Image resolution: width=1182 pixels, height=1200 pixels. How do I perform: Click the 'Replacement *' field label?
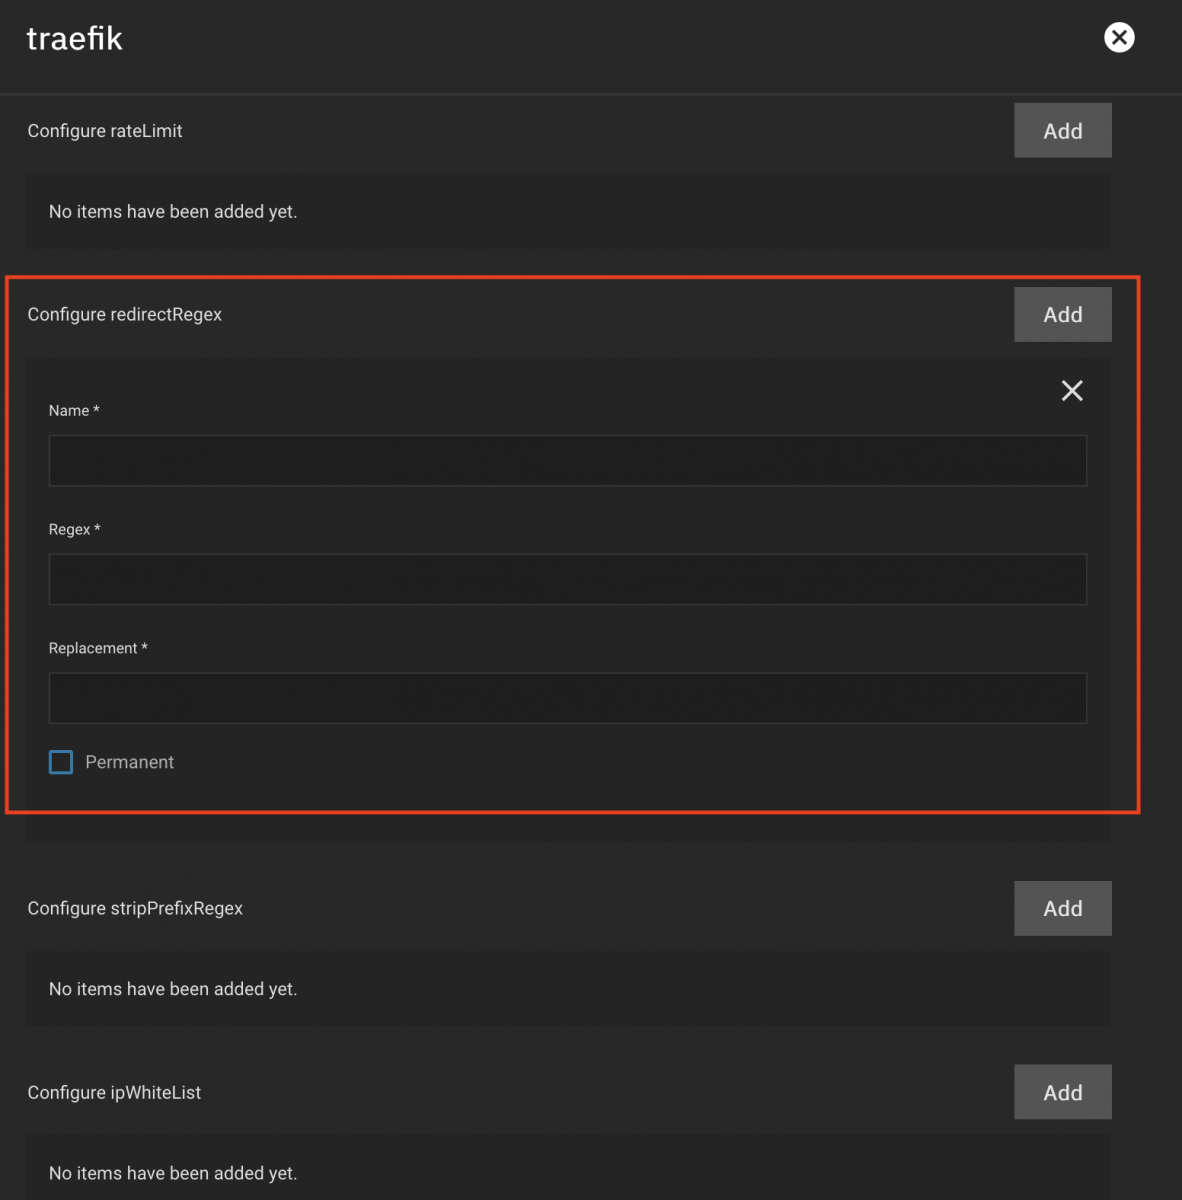click(x=98, y=648)
